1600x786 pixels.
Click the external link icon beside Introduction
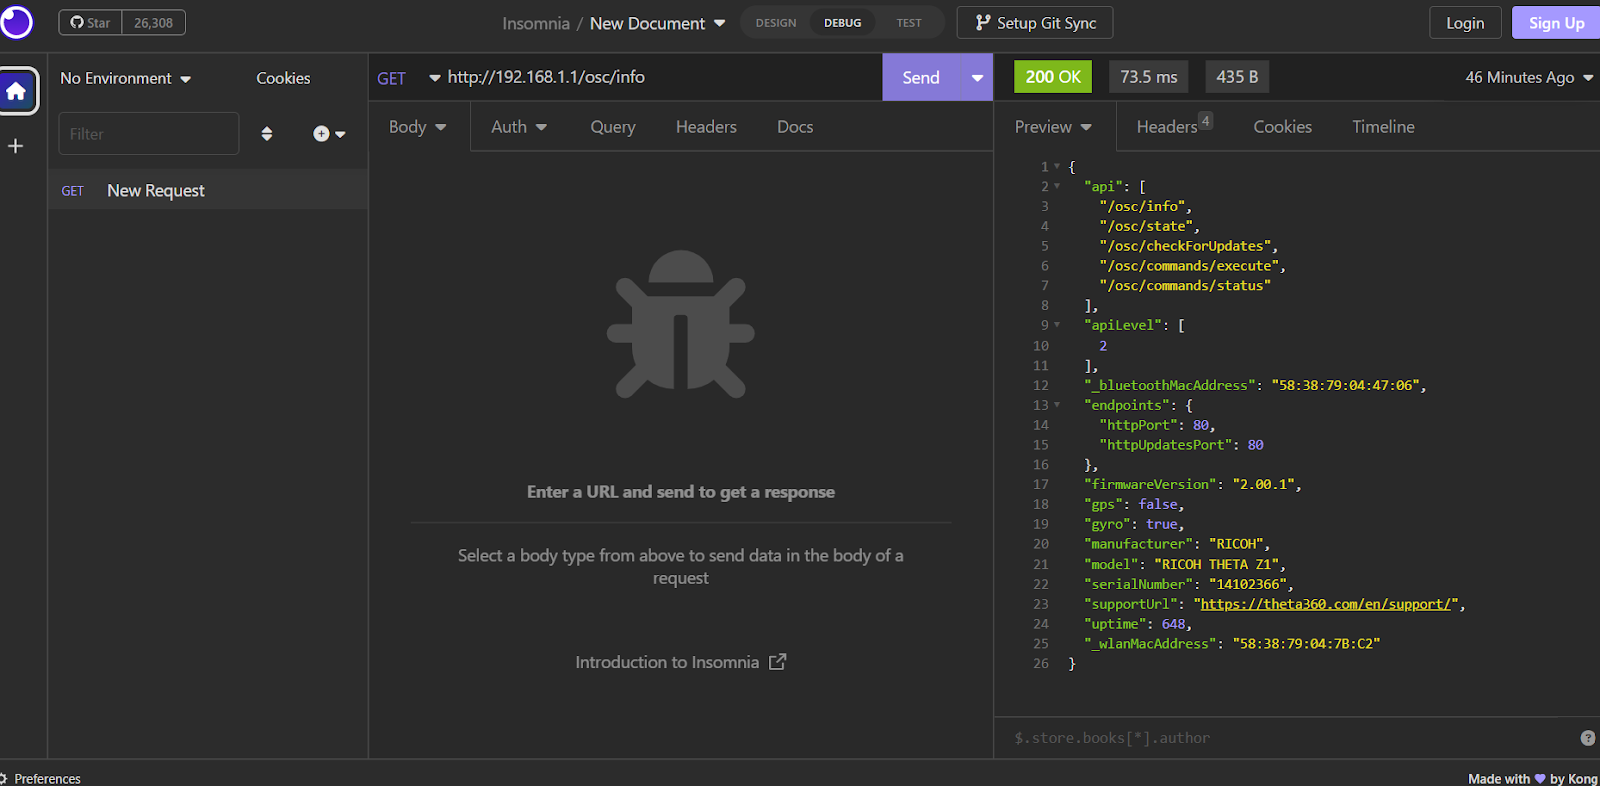point(778,662)
